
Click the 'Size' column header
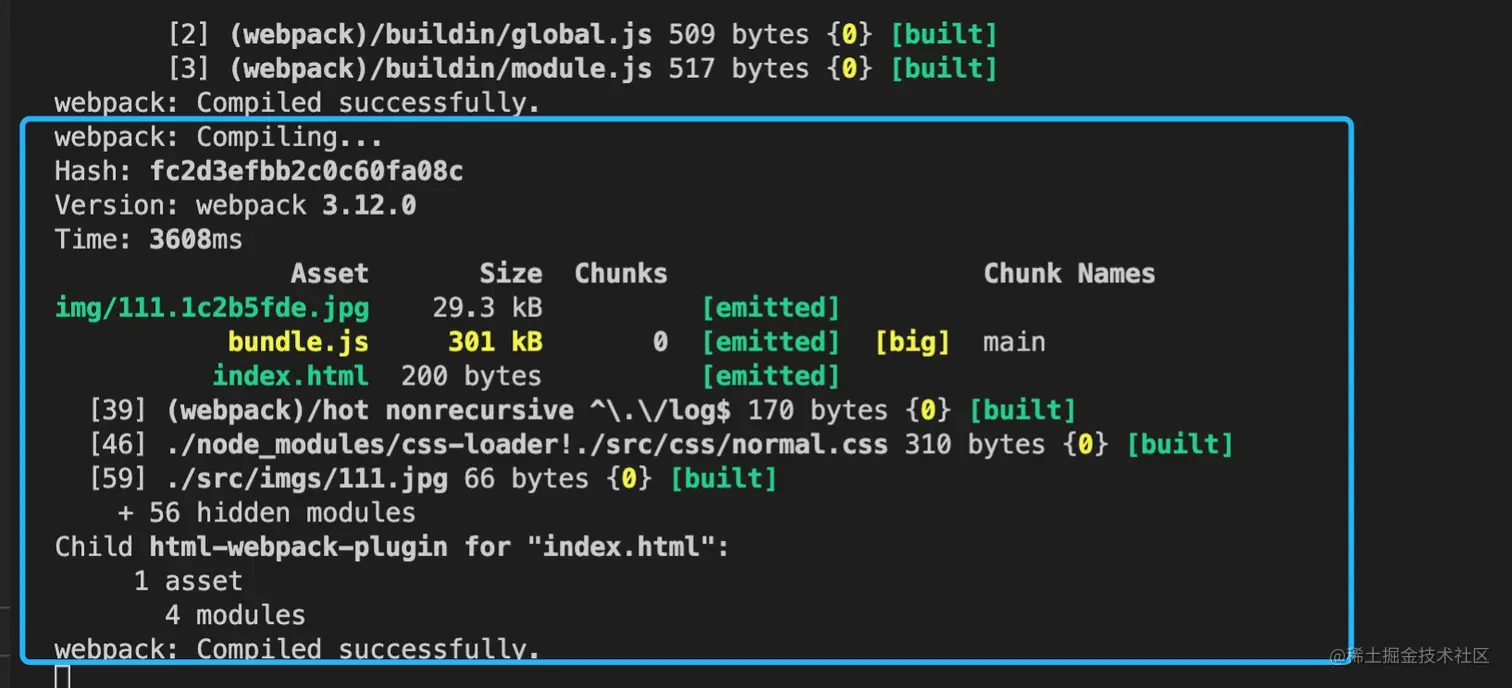[x=510, y=274]
